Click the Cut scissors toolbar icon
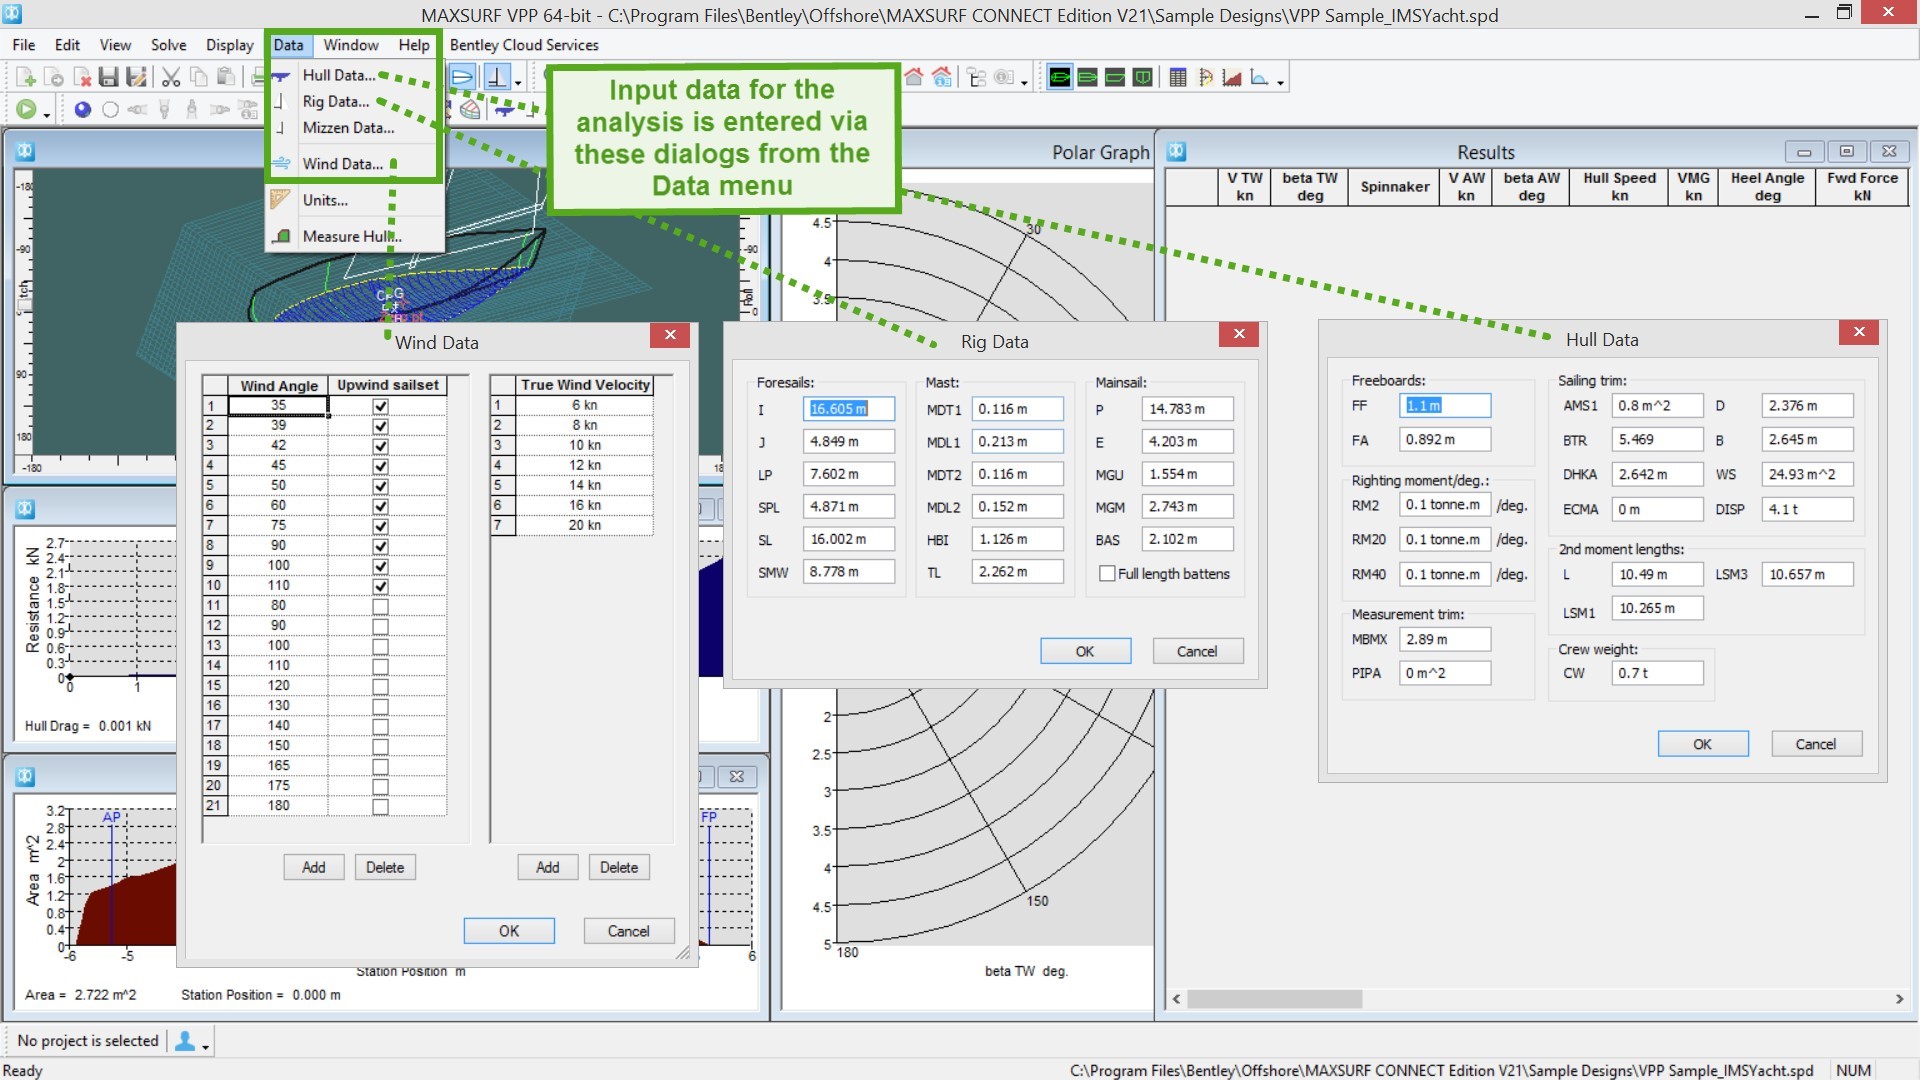Screen dimensions: 1920x1080 tap(170, 76)
